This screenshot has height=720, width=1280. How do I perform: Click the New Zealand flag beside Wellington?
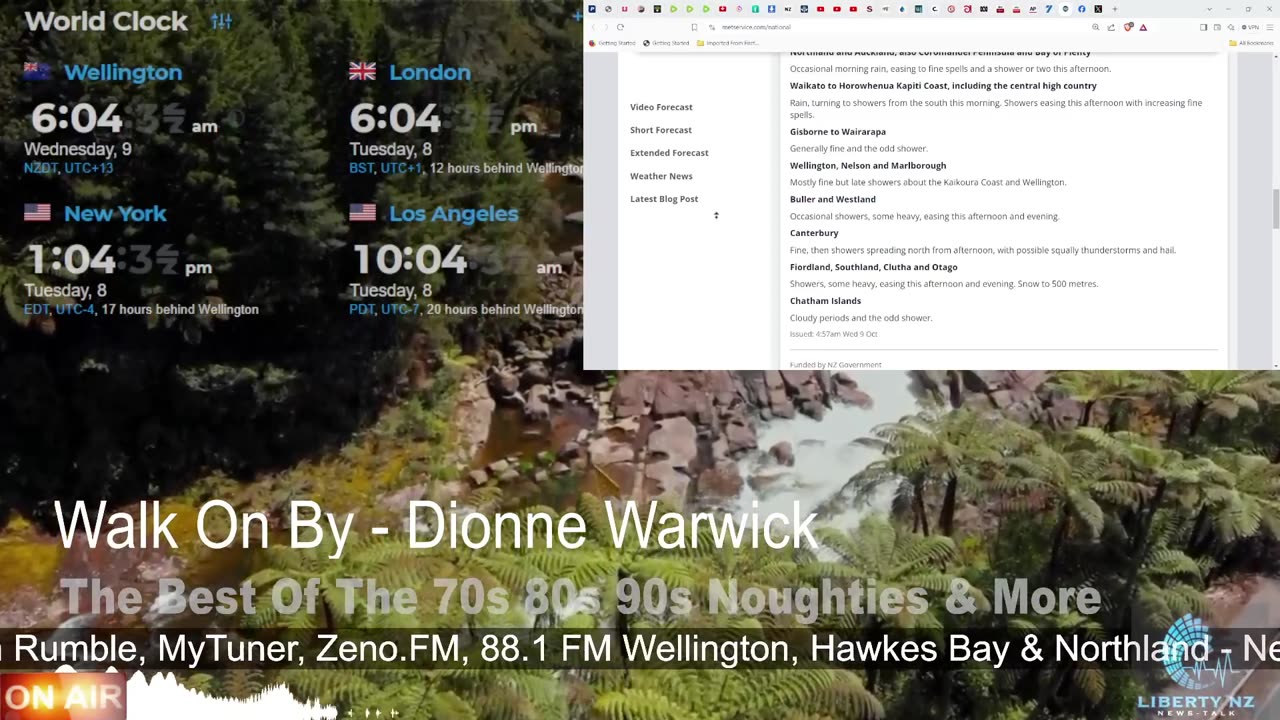(x=37, y=71)
